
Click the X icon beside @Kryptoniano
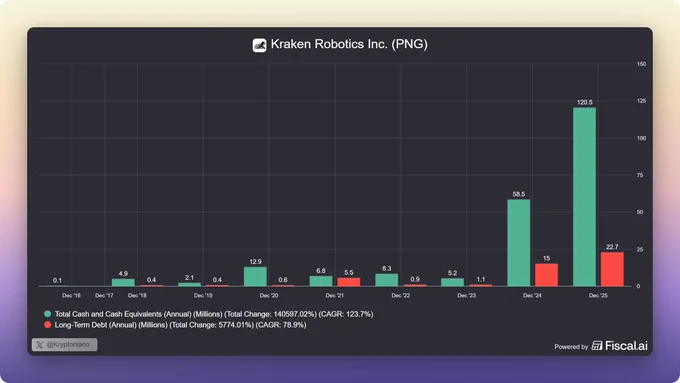[39, 345]
